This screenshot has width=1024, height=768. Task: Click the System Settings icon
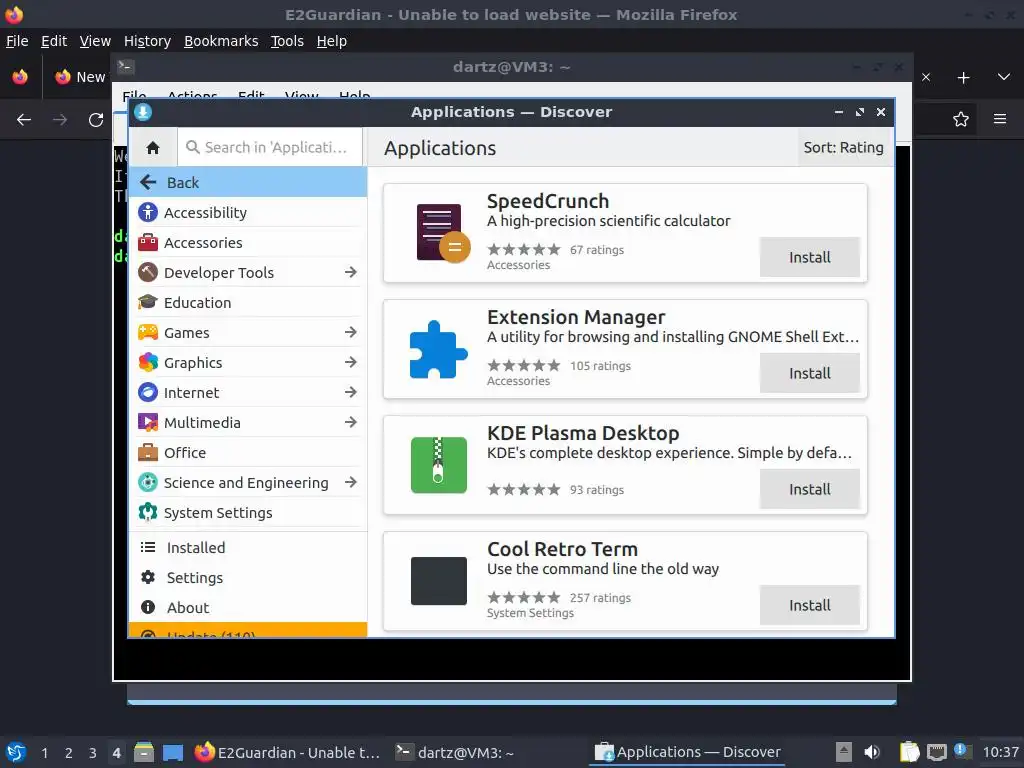[148, 513]
